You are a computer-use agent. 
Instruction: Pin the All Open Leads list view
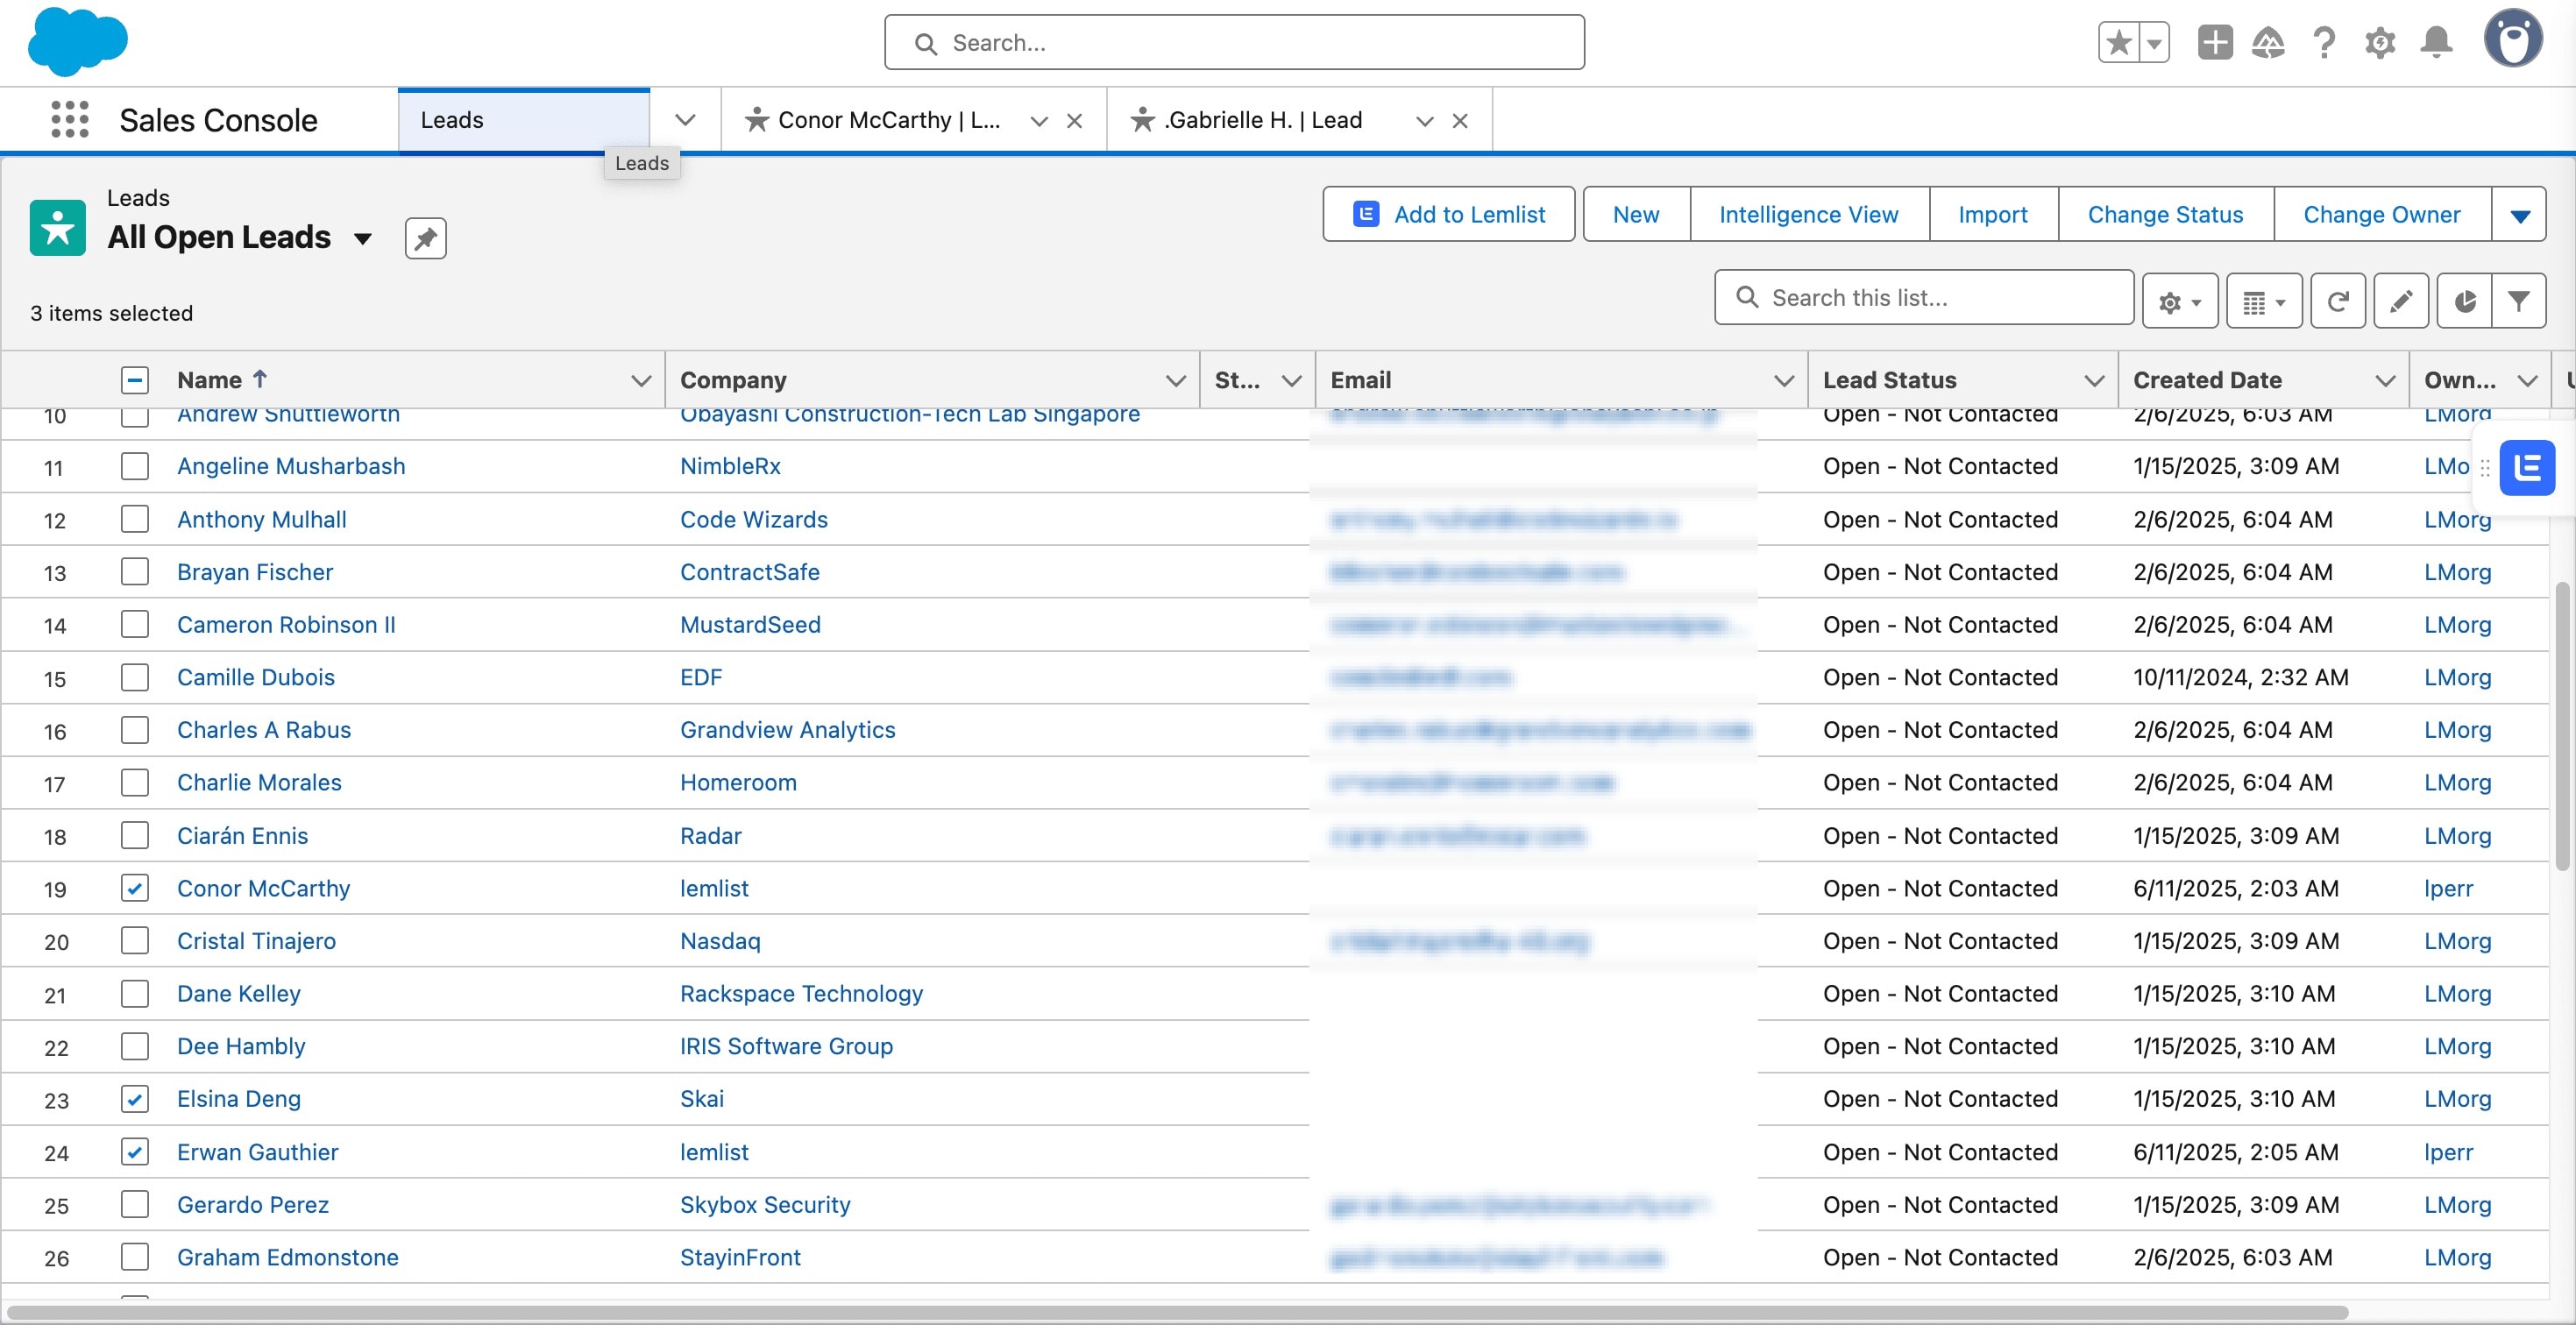click(x=425, y=238)
